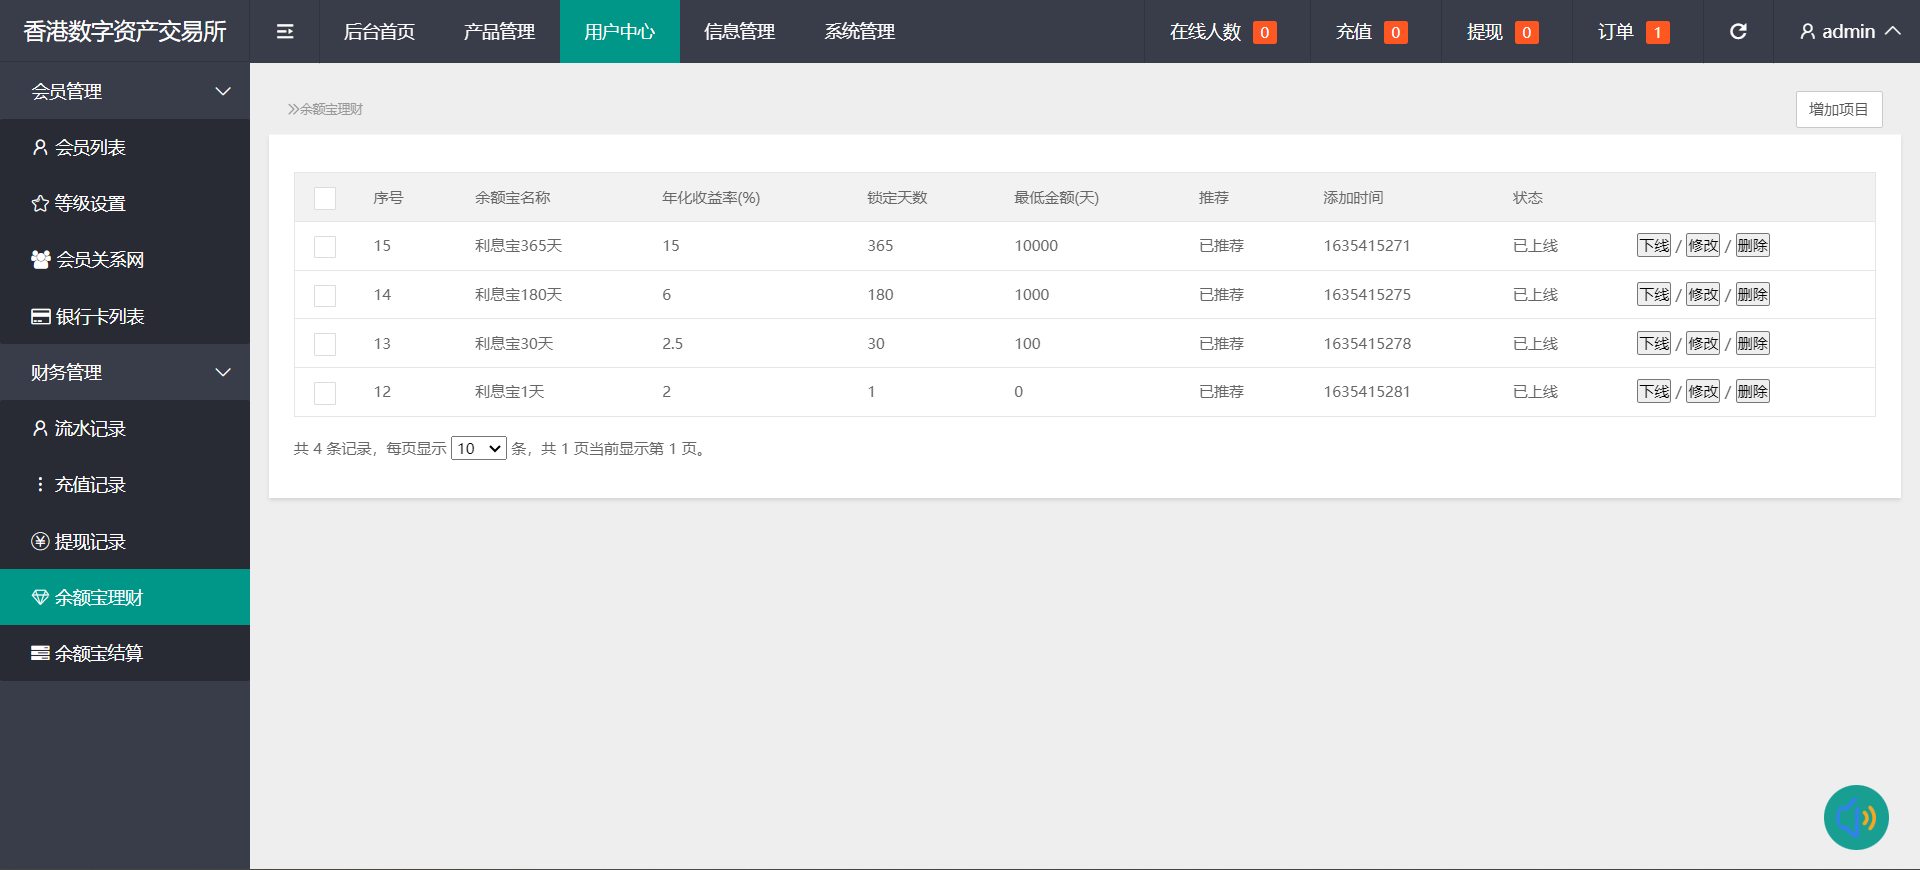
Task: Click the sidebar collapse hamburger icon
Action: coord(285,32)
